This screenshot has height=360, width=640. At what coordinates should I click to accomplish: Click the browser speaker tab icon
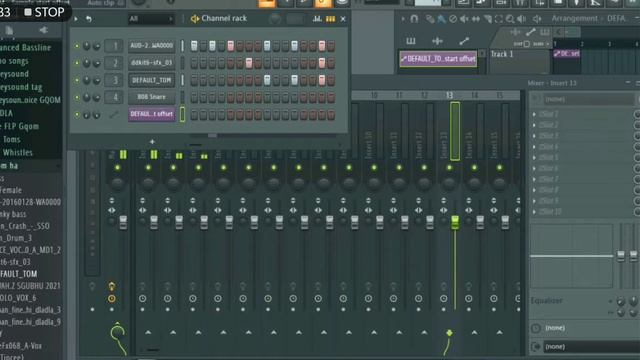(x=43, y=30)
